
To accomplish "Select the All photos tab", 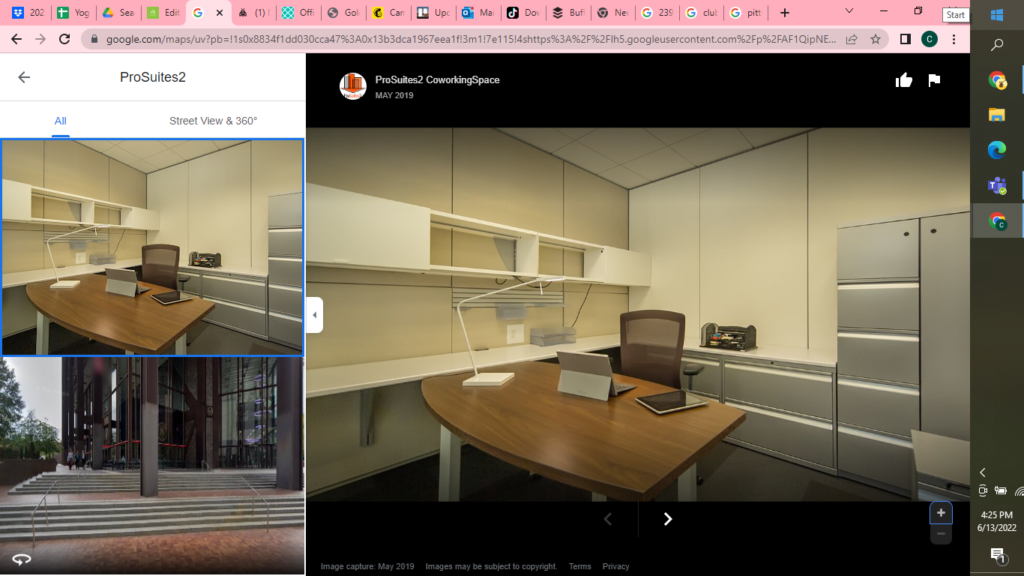I will point(60,121).
